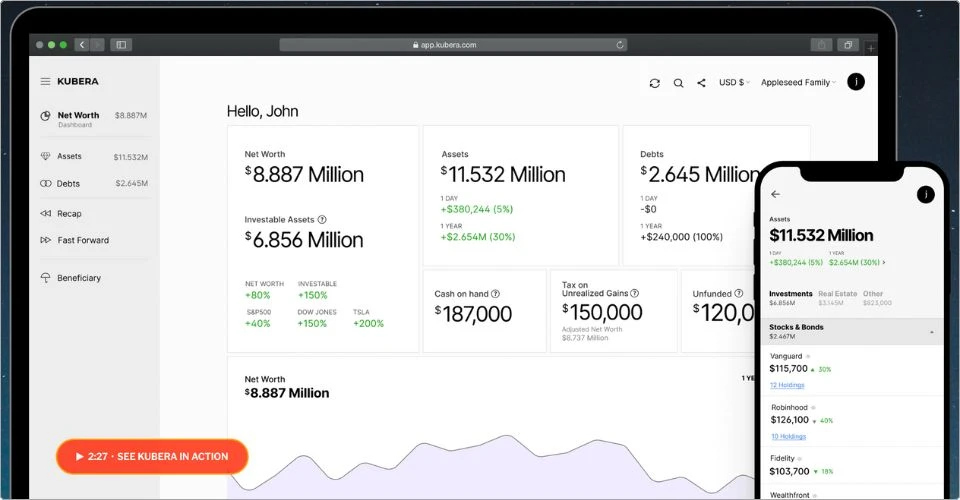Click the browser share button

[x=821, y=45]
